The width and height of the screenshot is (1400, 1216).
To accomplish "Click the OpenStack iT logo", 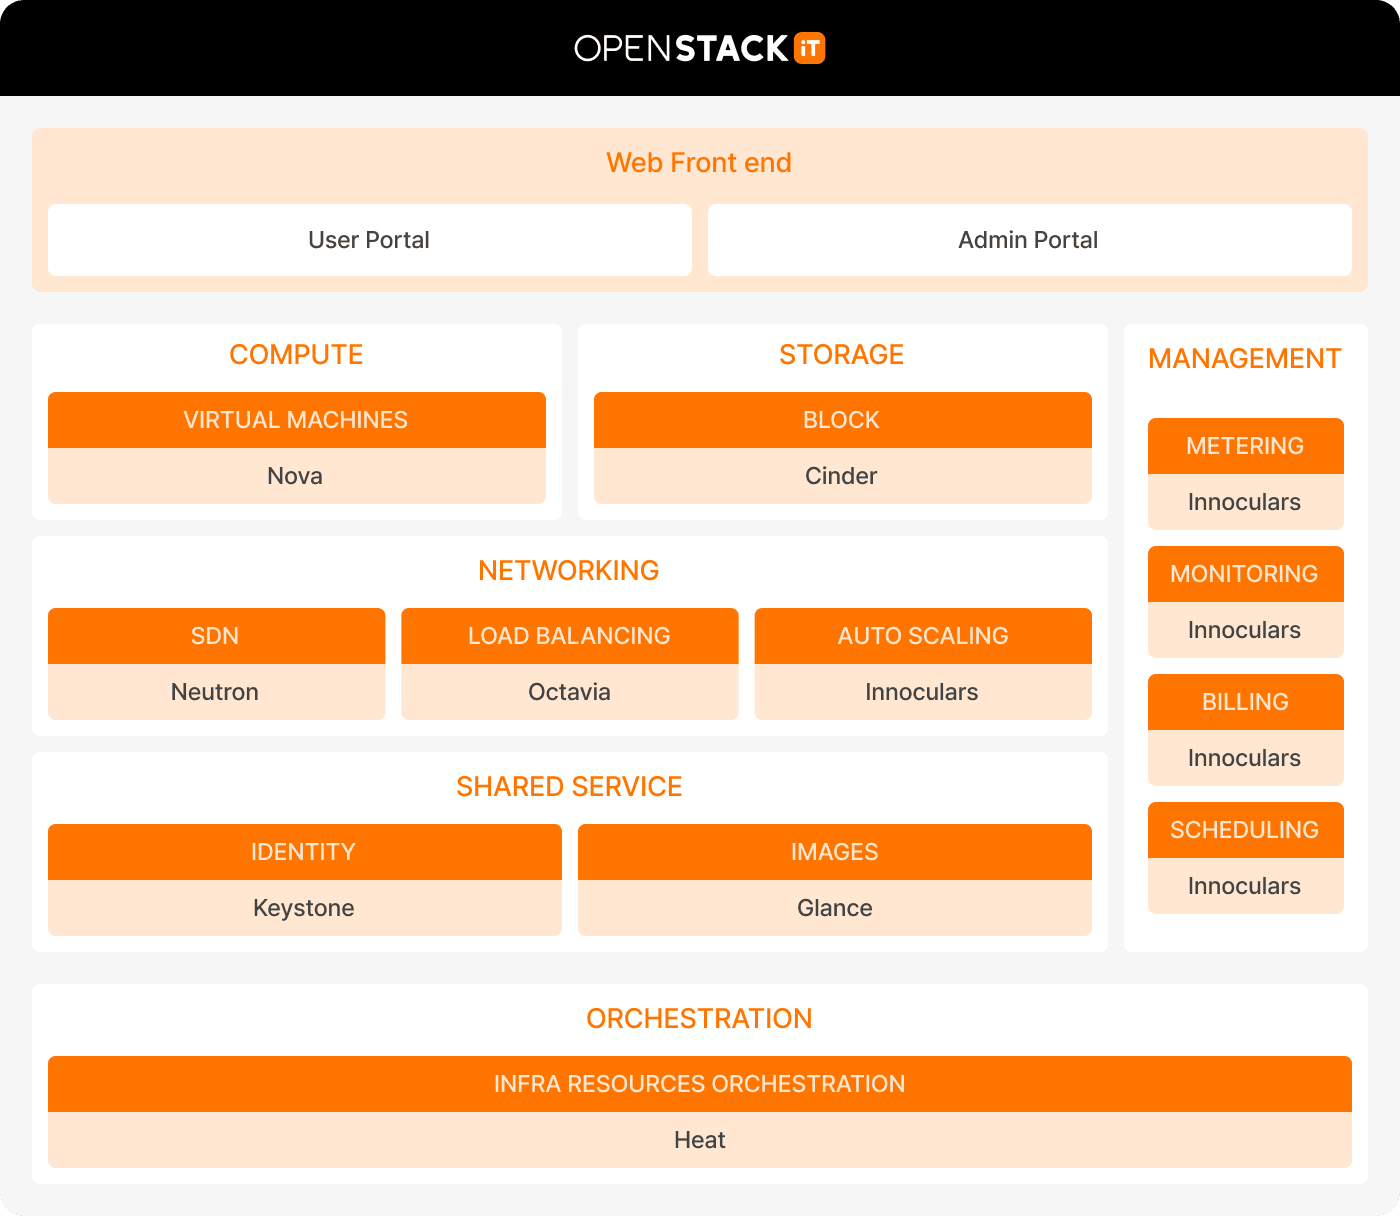I will [x=699, y=48].
